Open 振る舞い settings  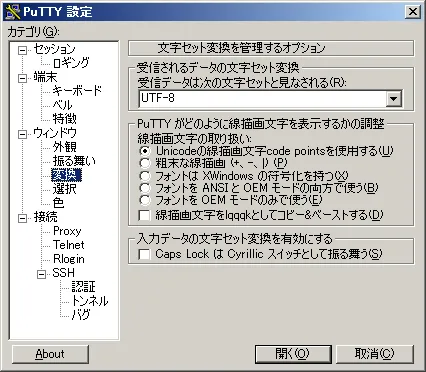click(x=74, y=161)
